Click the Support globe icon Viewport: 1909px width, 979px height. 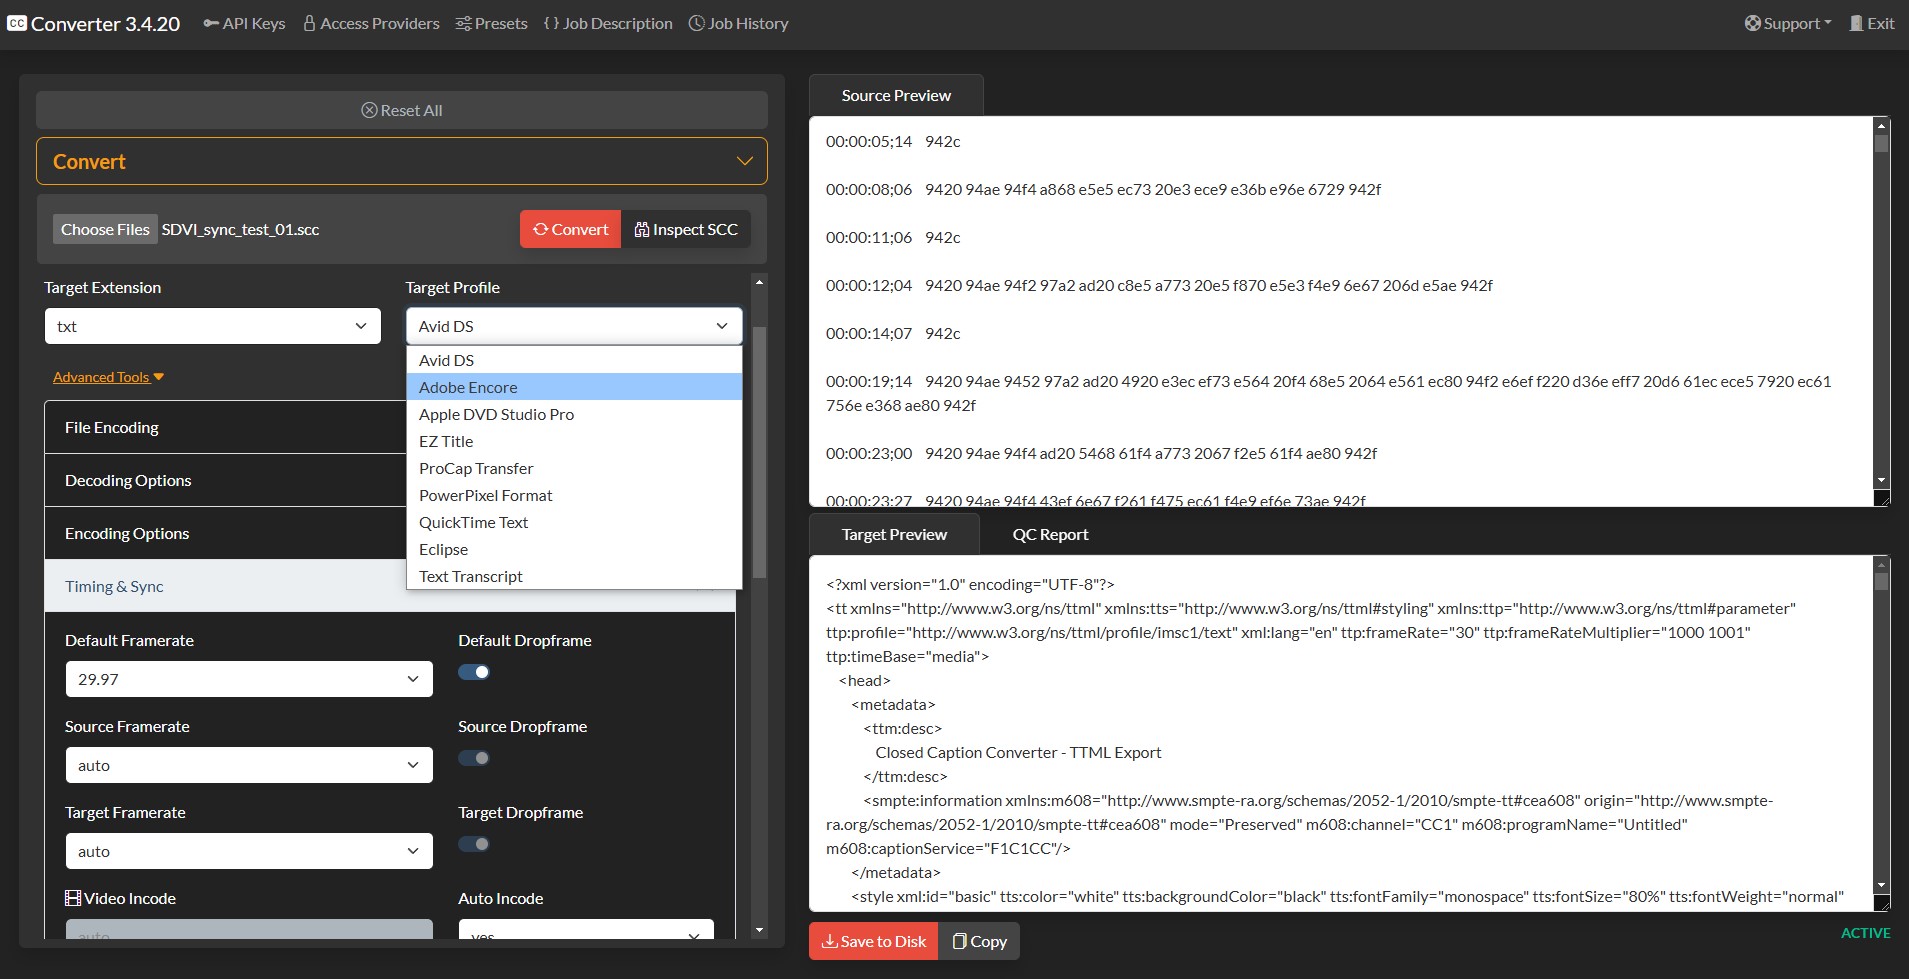tap(1753, 23)
